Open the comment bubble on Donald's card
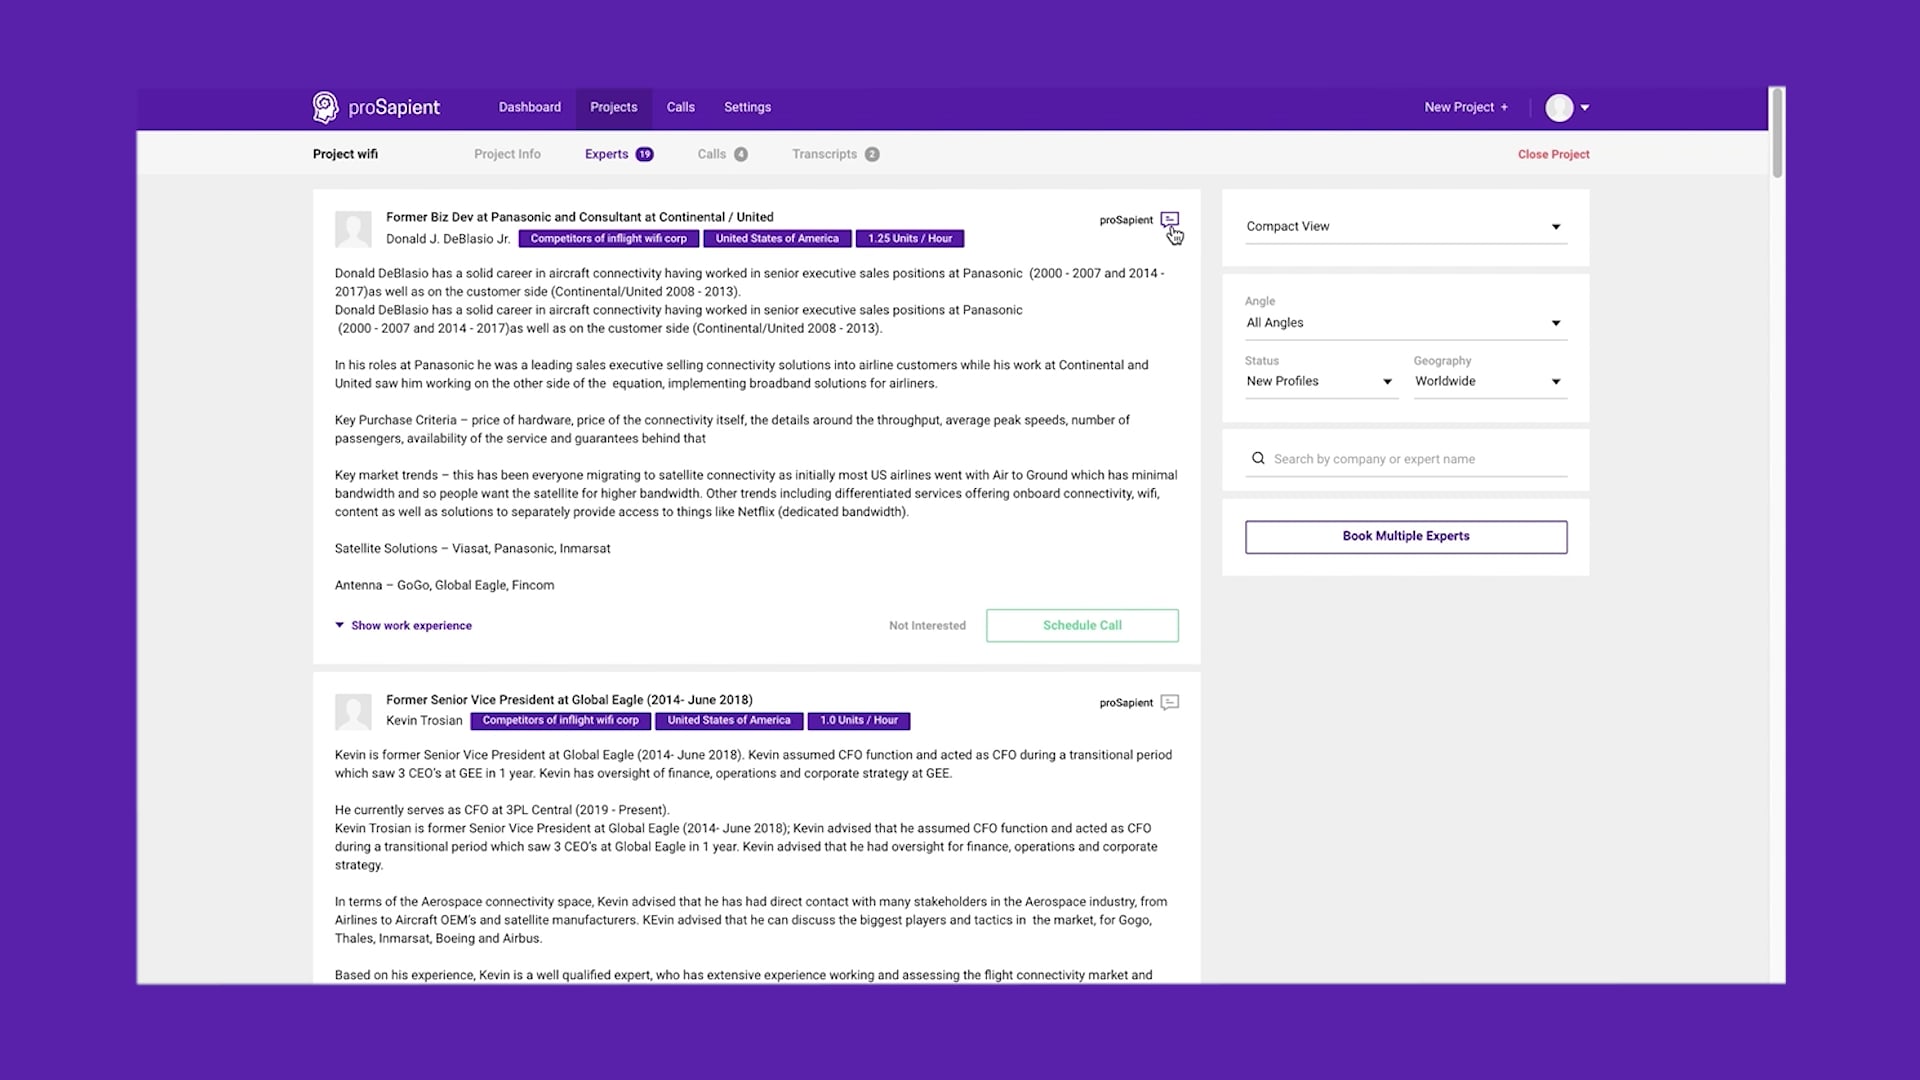 [1170, 220]
